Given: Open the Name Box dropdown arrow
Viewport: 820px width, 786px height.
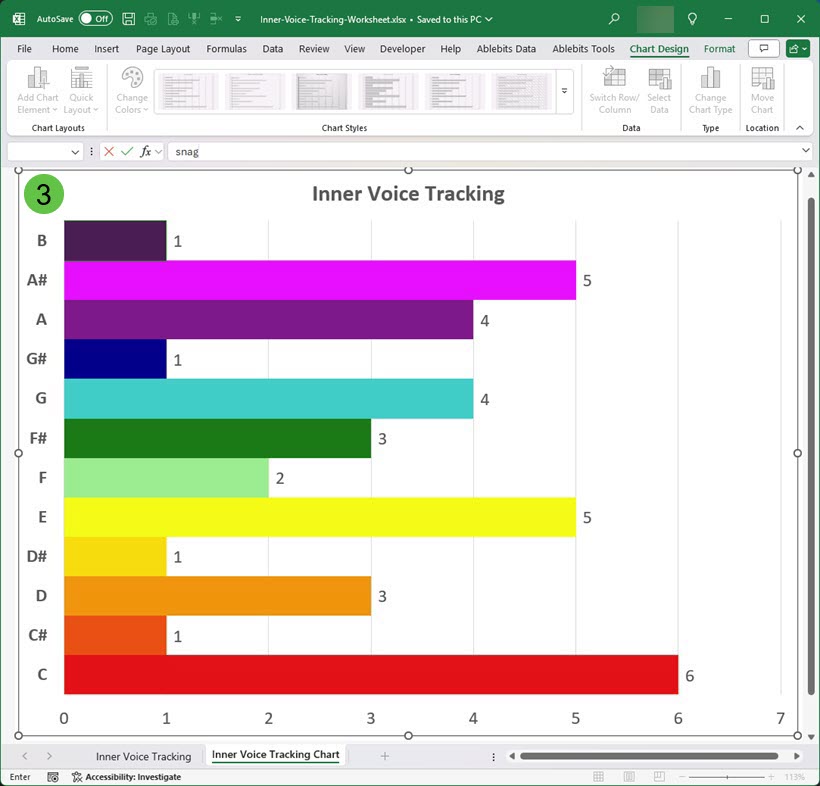Looking at the screenshot, I should point(76,152).
